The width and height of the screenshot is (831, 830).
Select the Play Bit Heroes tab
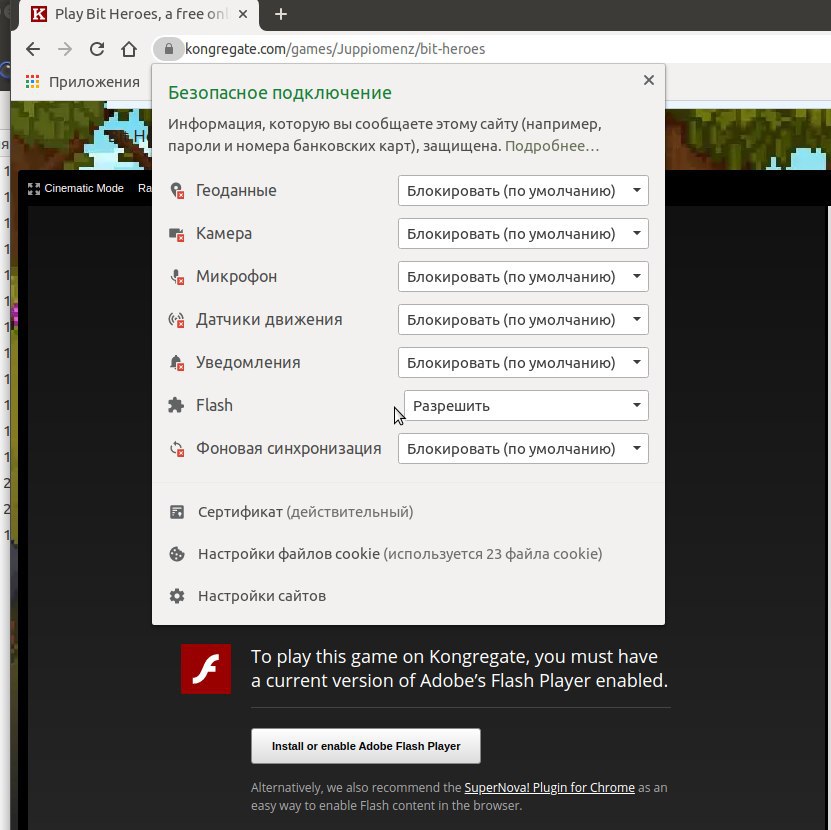tap(139, 15)
